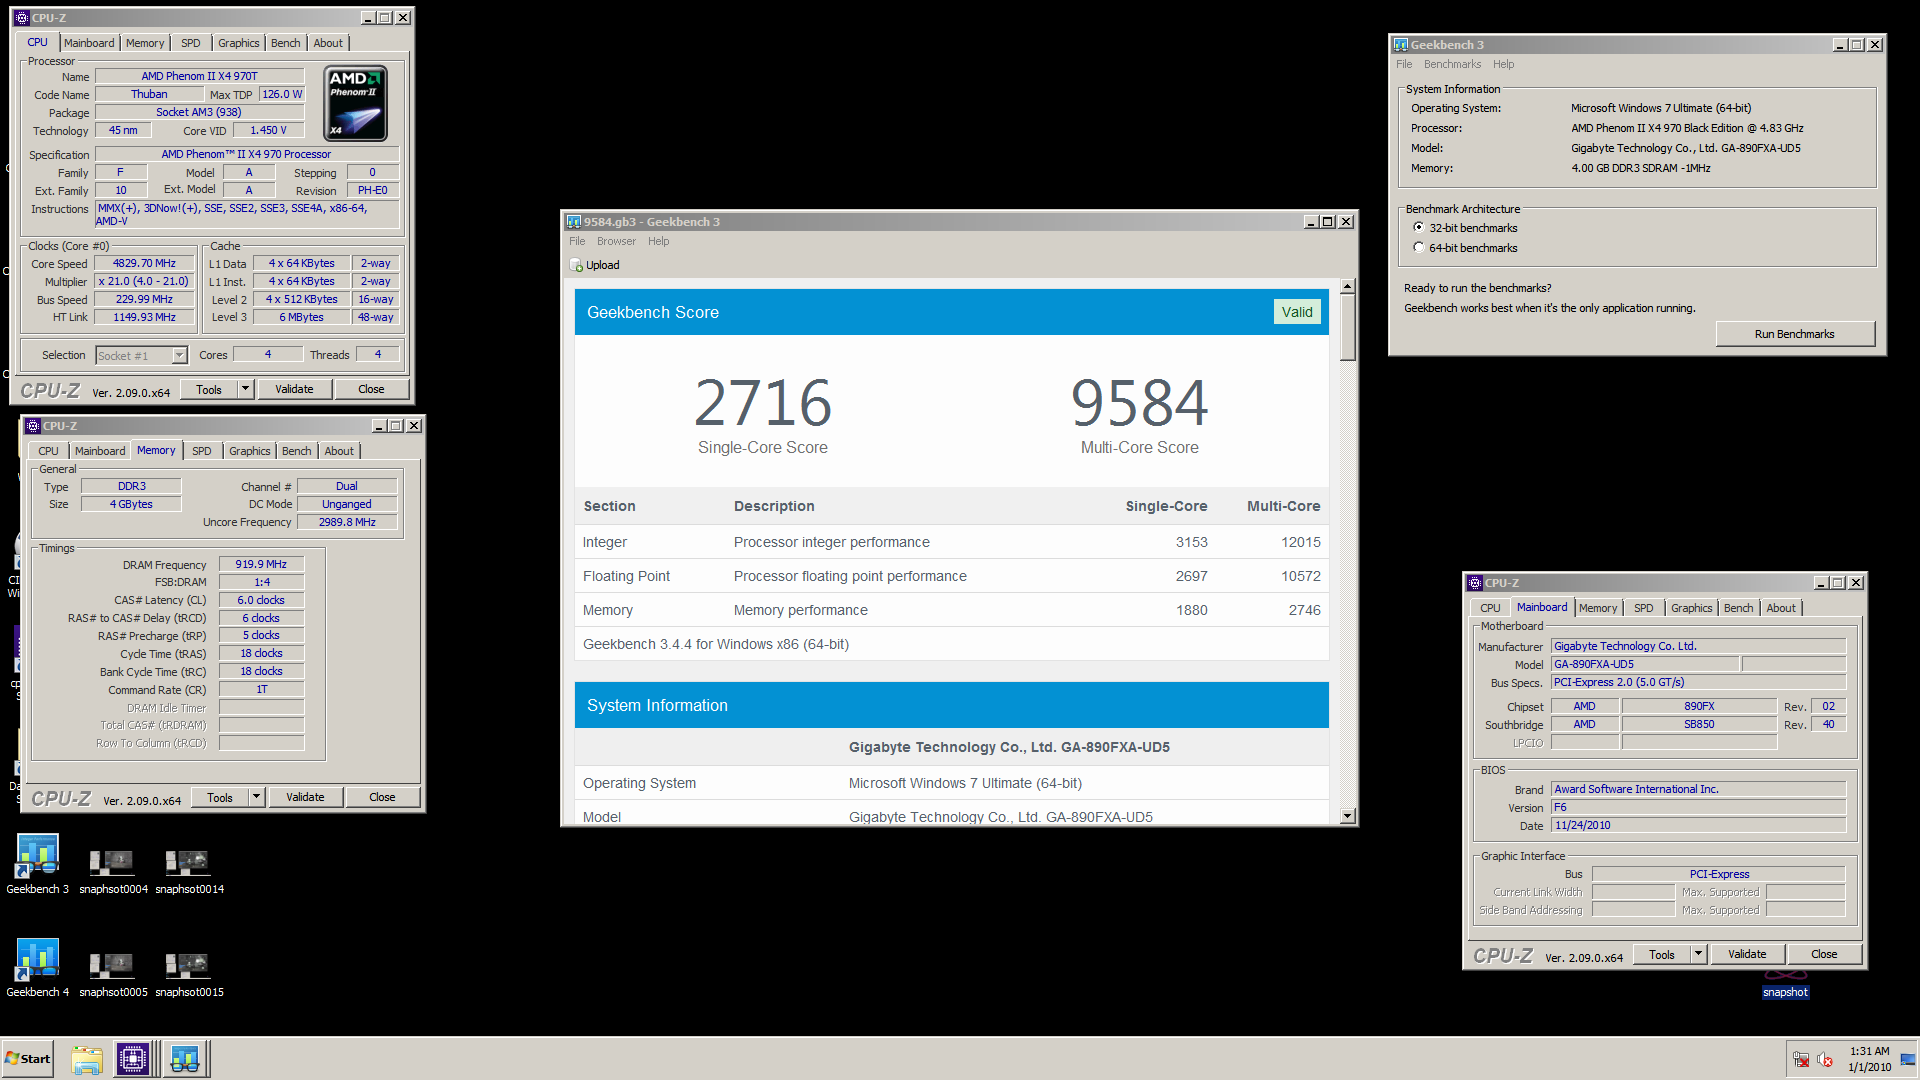Click the CPU-Z title icon of the CPU tab window

tap(21, 18)
